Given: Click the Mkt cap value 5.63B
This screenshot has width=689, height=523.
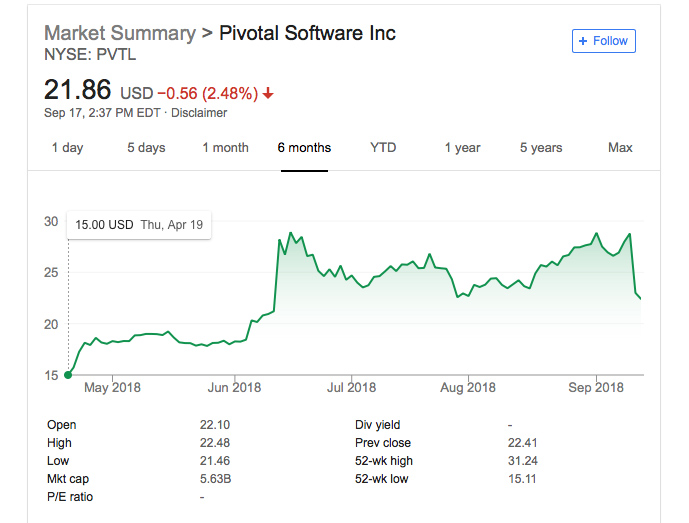Looking at the screenshot, I should pos(215,479).
